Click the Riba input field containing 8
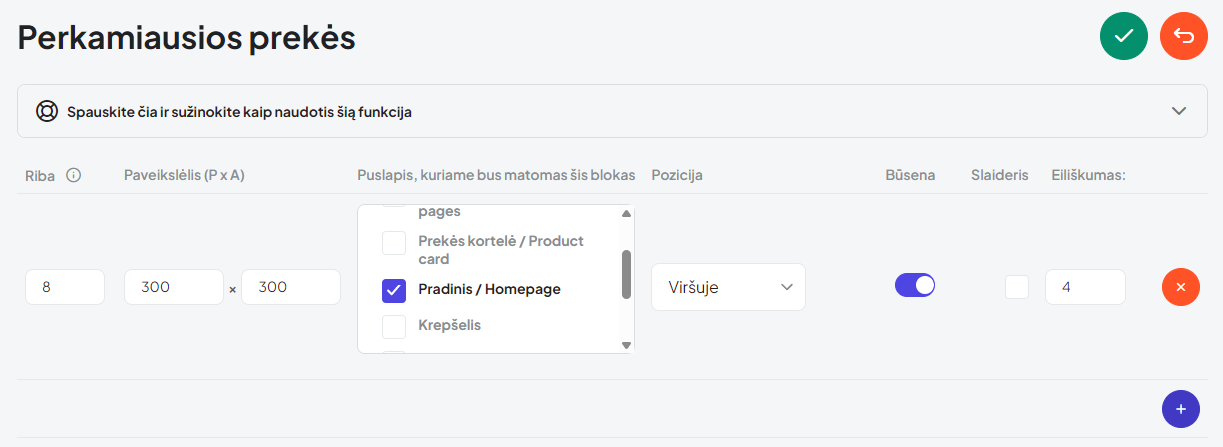 [x=65, y=287]
